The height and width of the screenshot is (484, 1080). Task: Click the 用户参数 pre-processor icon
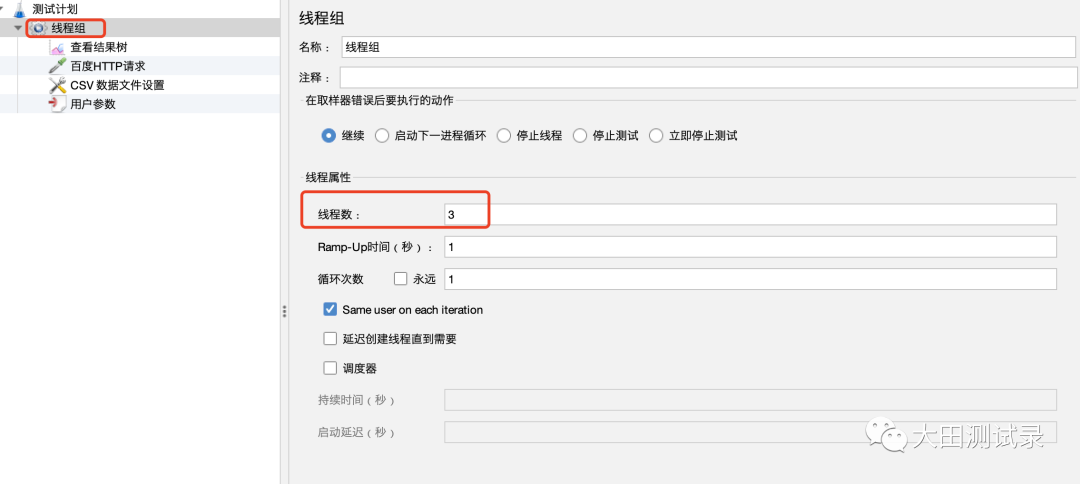pyautogui.click(x=58, y=105)
